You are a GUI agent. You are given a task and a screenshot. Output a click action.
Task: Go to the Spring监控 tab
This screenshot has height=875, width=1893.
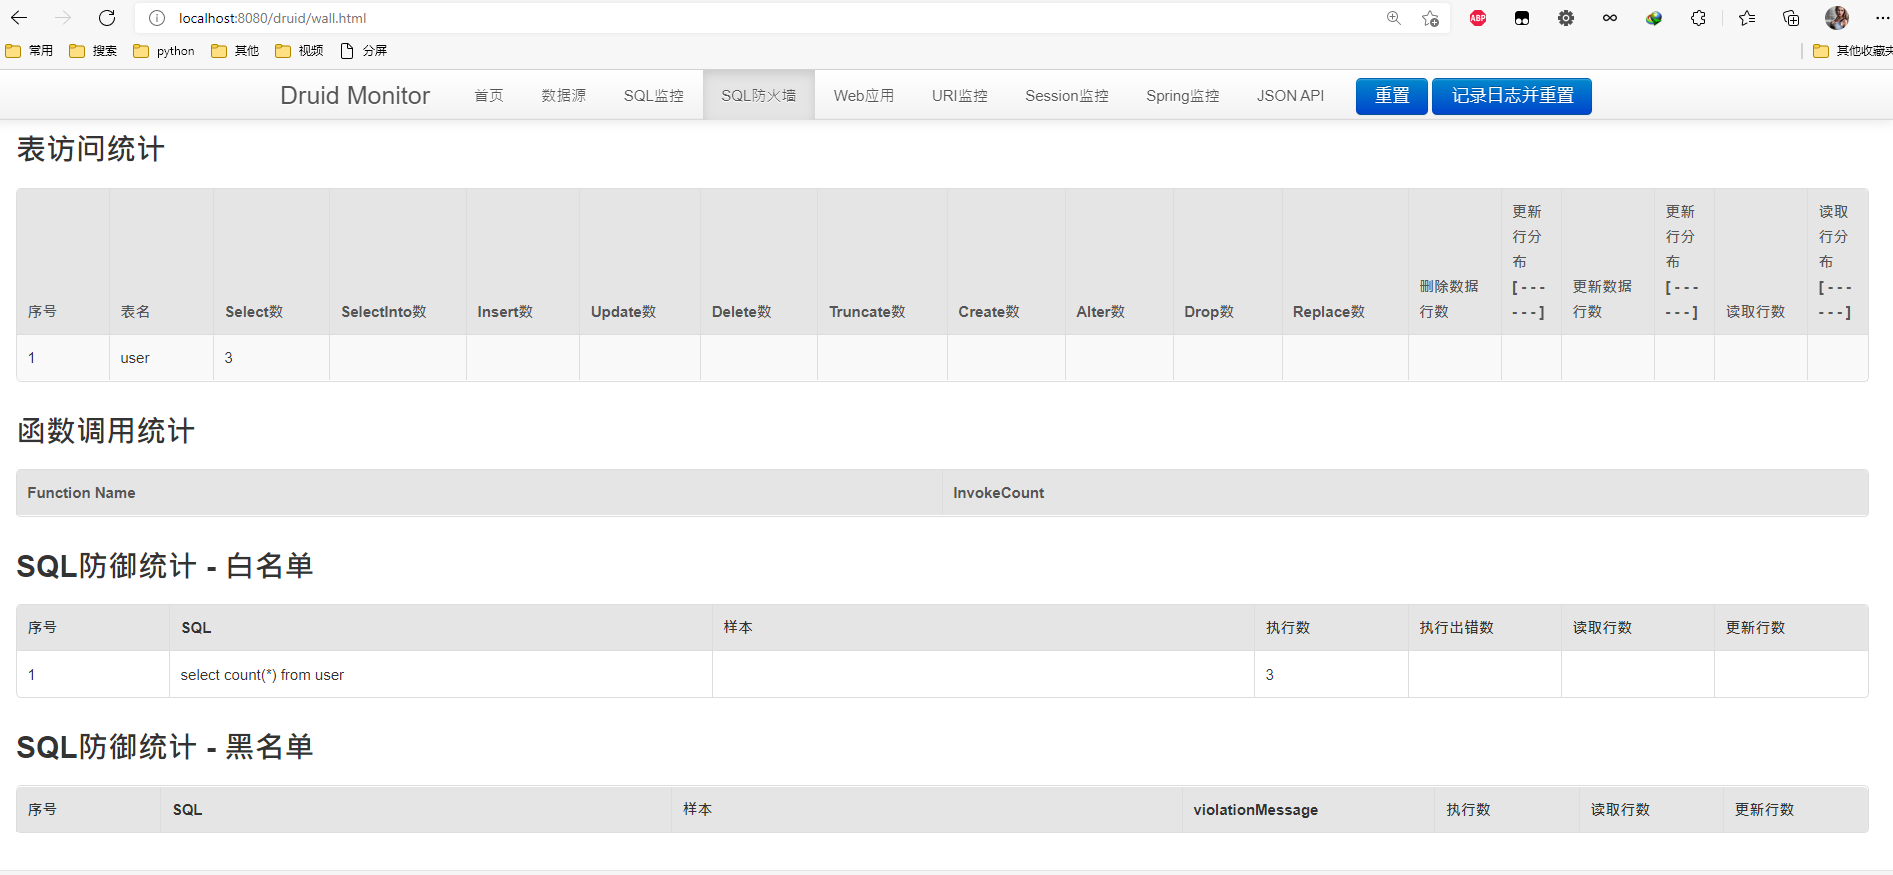point(1183,96)
